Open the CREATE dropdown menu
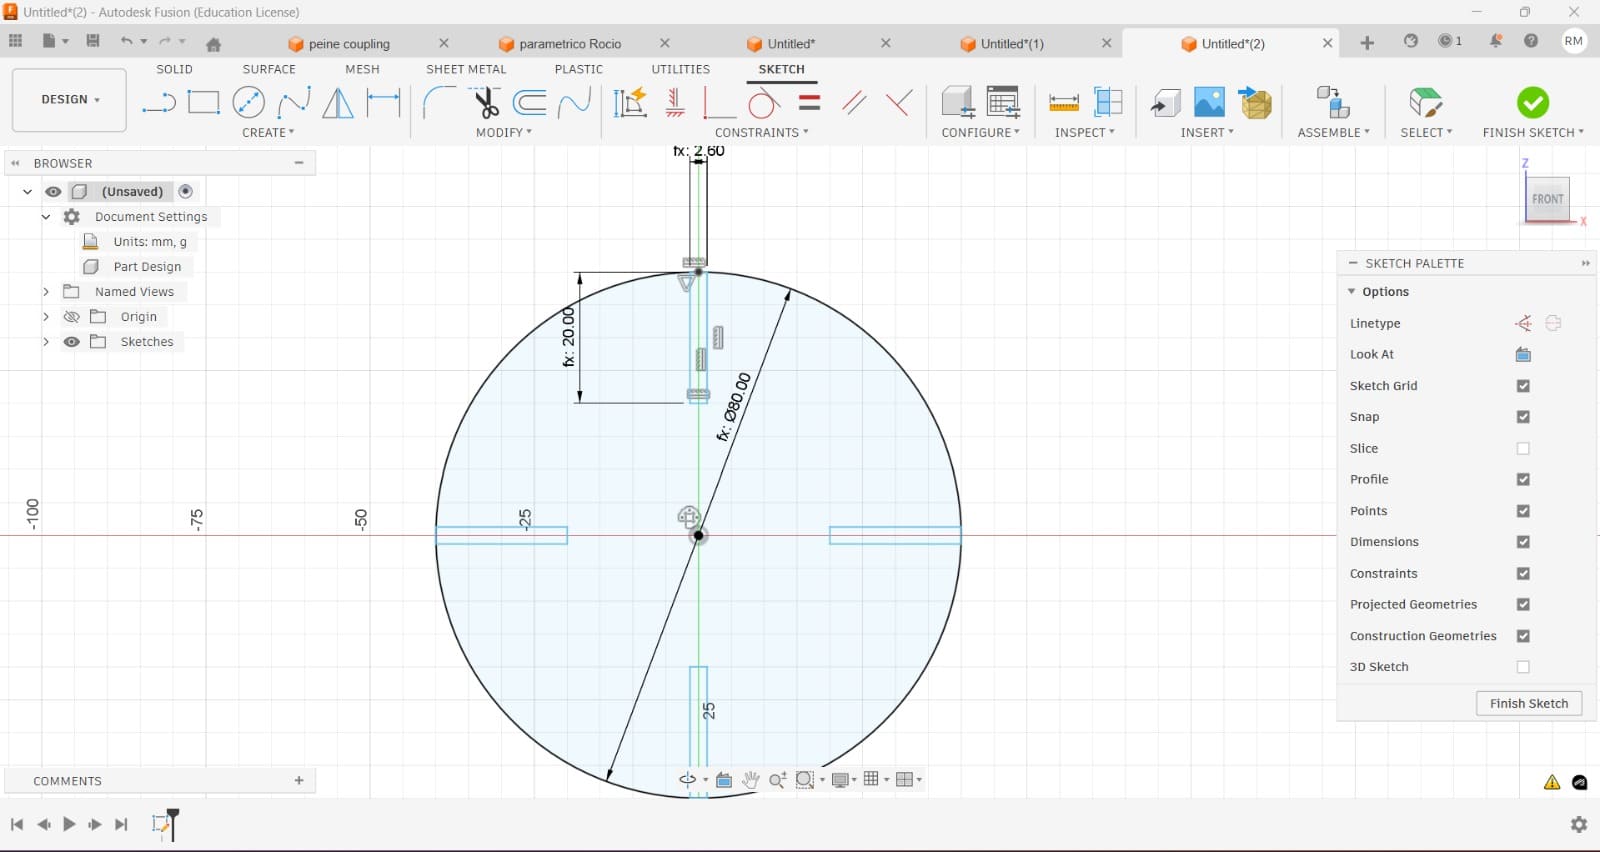Image resolution: width=1600 pixels, height=852 pixels. (x=268, y=132)
